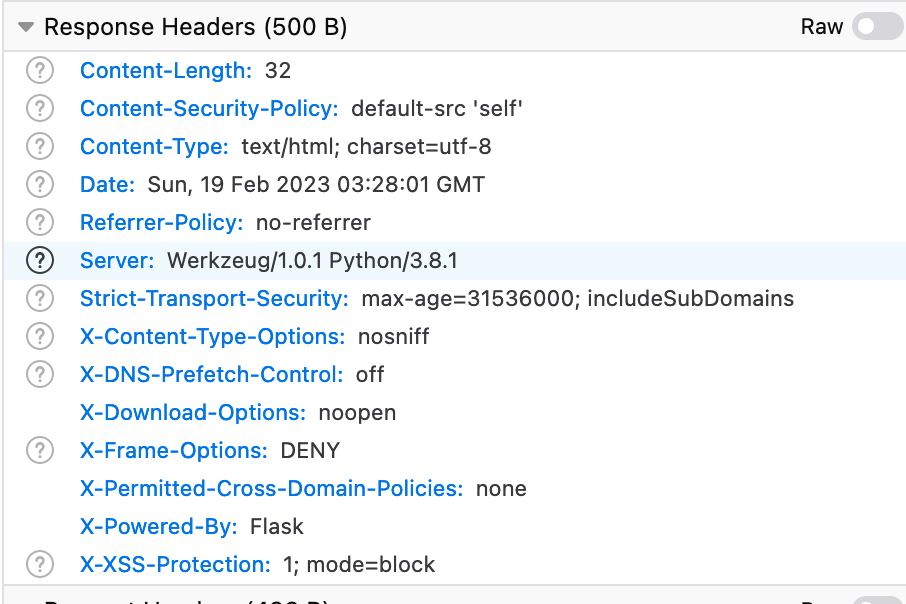The width and height of the screenshot is (906, 604).
Task: Click the question mark beside Content-Type
Action: pos(39,146)
